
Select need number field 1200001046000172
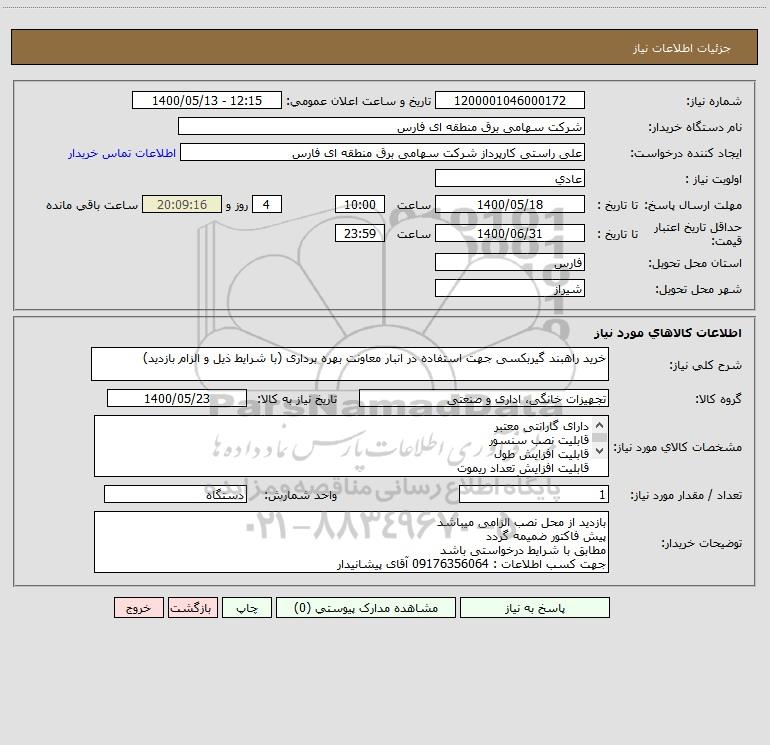(x=510, y=100)
